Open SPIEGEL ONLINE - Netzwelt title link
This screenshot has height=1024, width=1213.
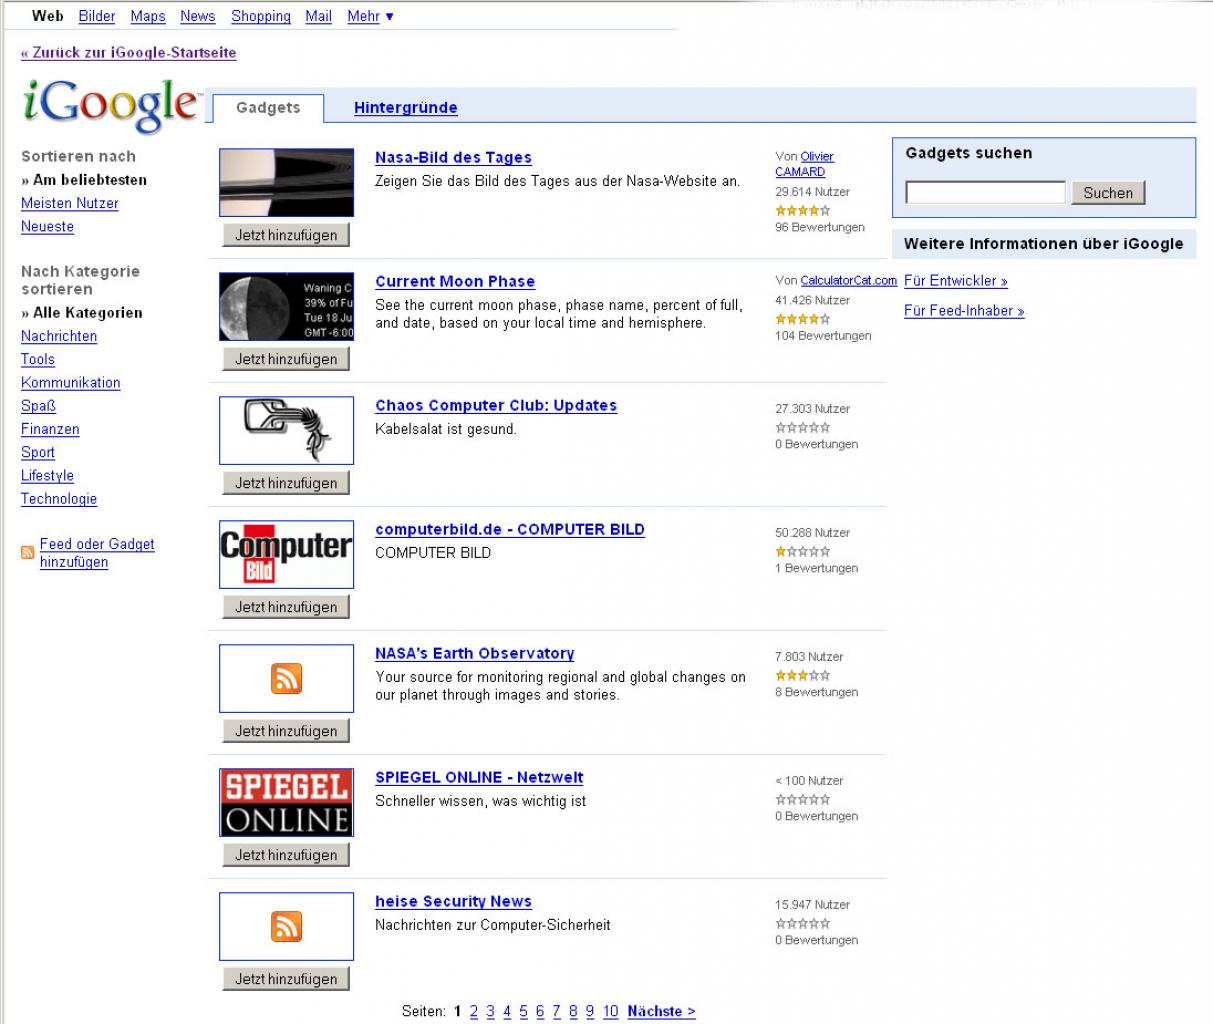(479, 777)
